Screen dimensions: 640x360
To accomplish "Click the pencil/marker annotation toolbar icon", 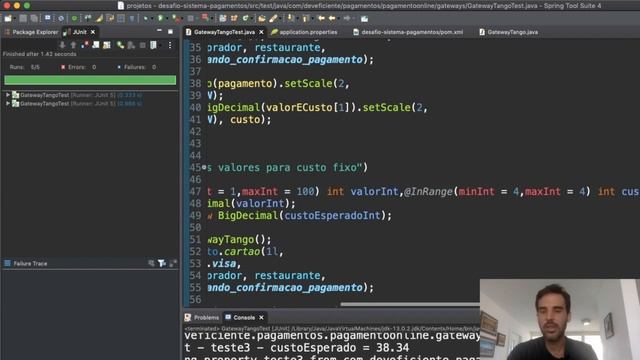I will [x=273, y=18].
